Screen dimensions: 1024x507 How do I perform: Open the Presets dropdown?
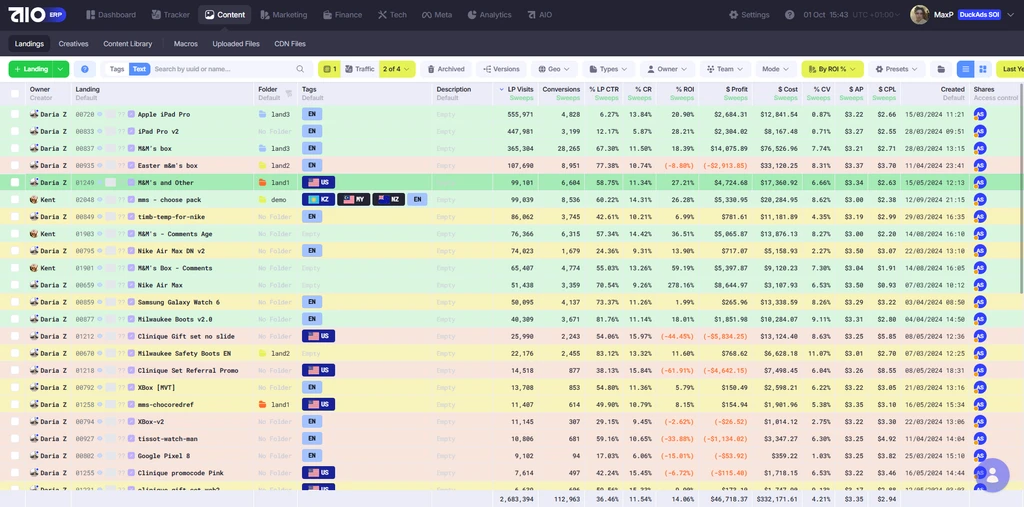click(x=897, y=69)
